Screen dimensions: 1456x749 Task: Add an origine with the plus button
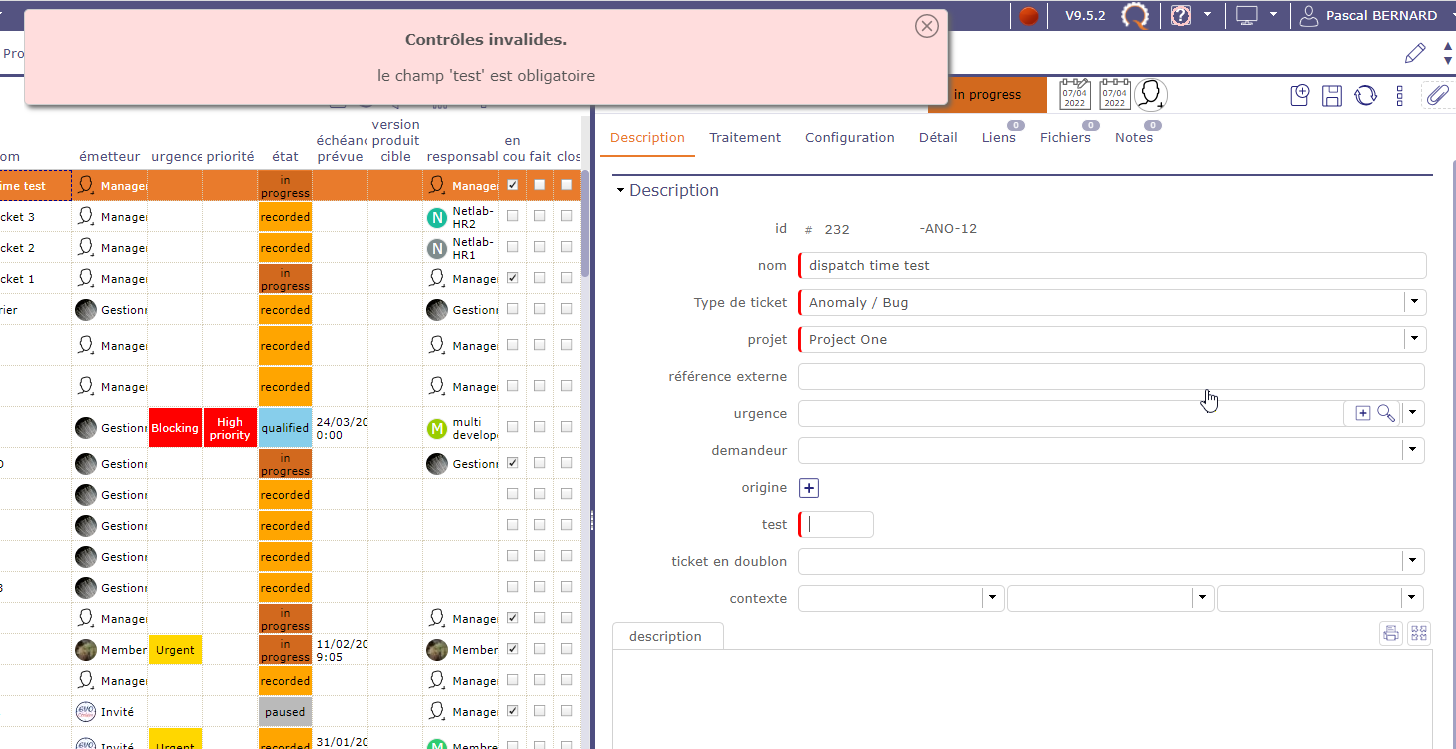(810, 488)
